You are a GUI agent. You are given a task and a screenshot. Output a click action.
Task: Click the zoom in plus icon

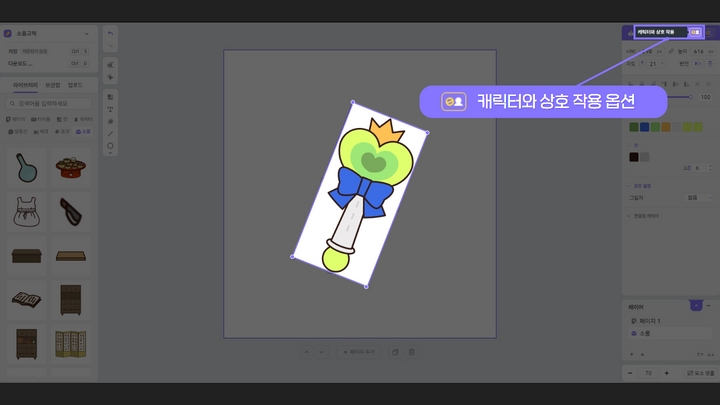(x=669, y=373)
